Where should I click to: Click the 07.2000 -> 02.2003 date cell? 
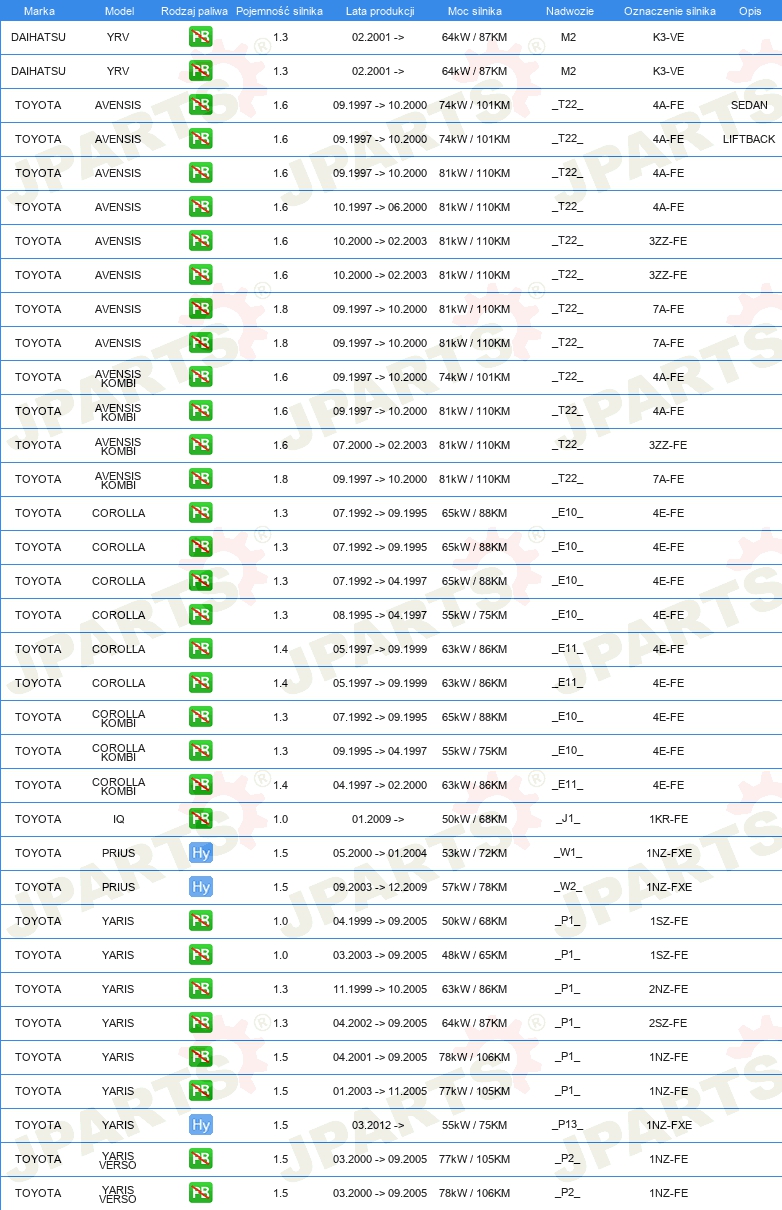(380, 445)
